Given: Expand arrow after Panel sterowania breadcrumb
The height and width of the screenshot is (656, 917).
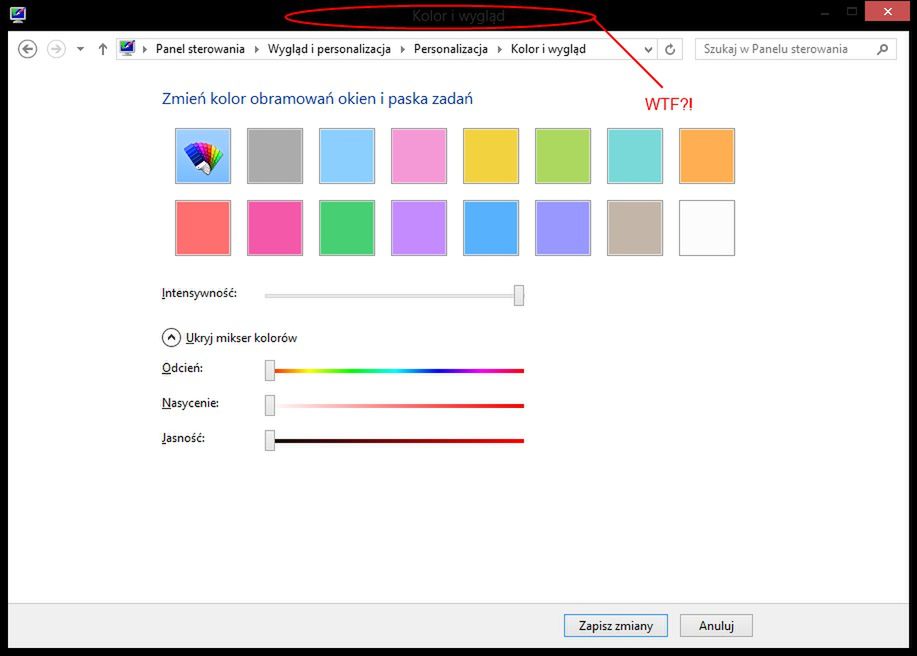Looking at the screenshot, I should pyautogui.click(x=257, y=49).
